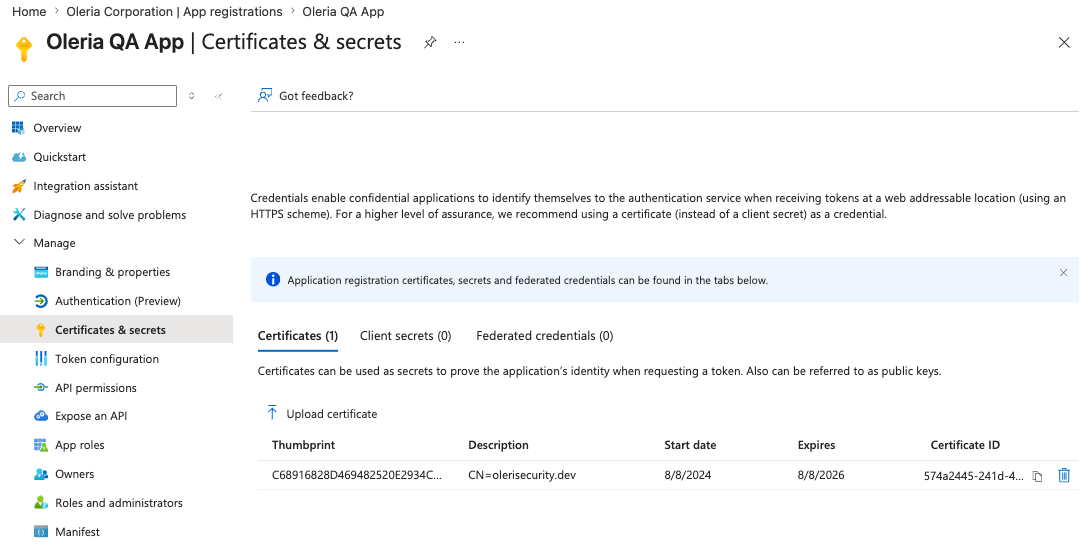Open Overview in the sidebar

pos(57,128)
